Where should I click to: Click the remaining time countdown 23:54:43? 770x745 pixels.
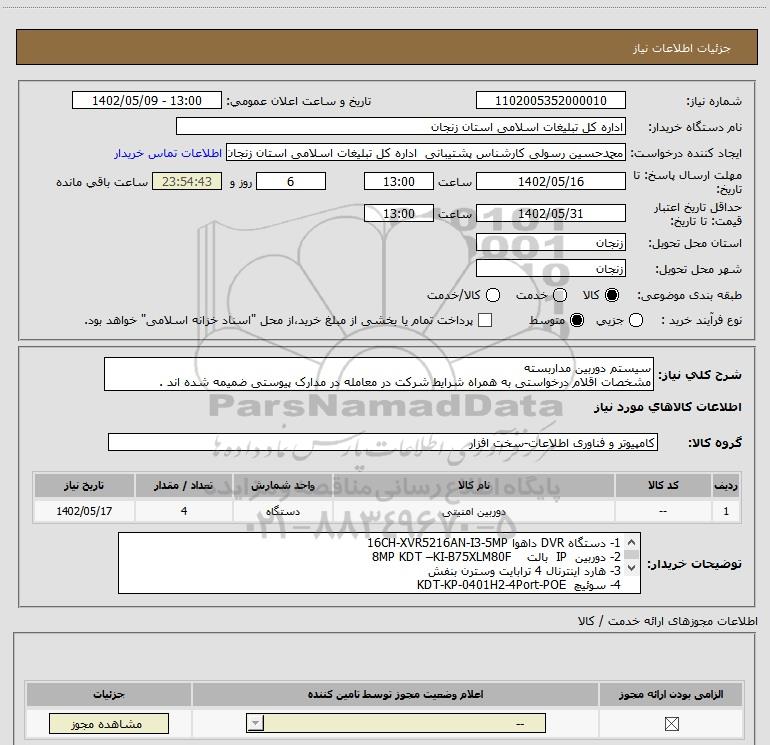click(187, 181)
